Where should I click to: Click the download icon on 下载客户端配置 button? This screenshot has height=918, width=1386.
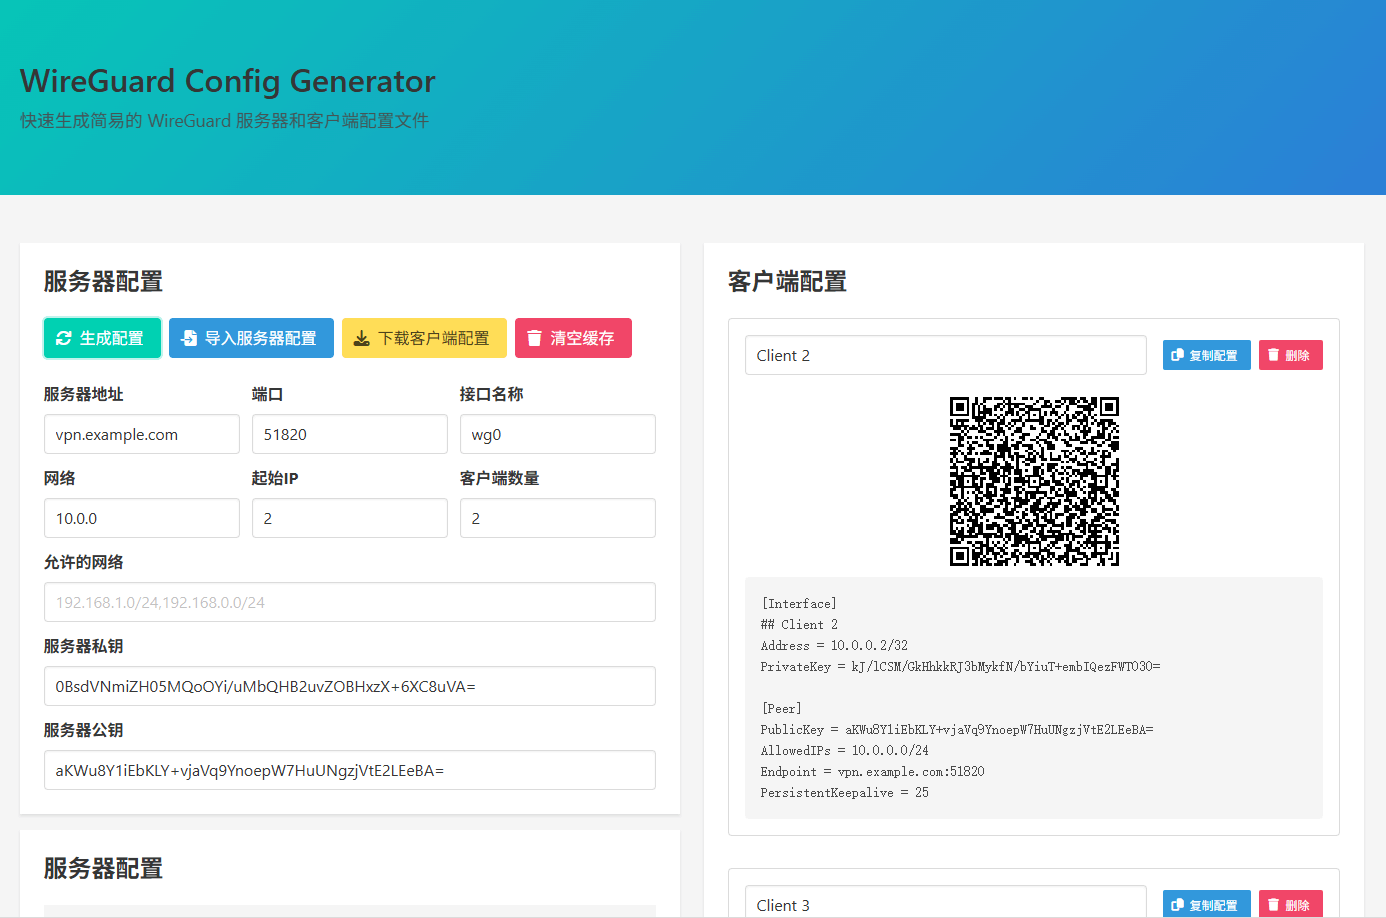tap(361, 338)
